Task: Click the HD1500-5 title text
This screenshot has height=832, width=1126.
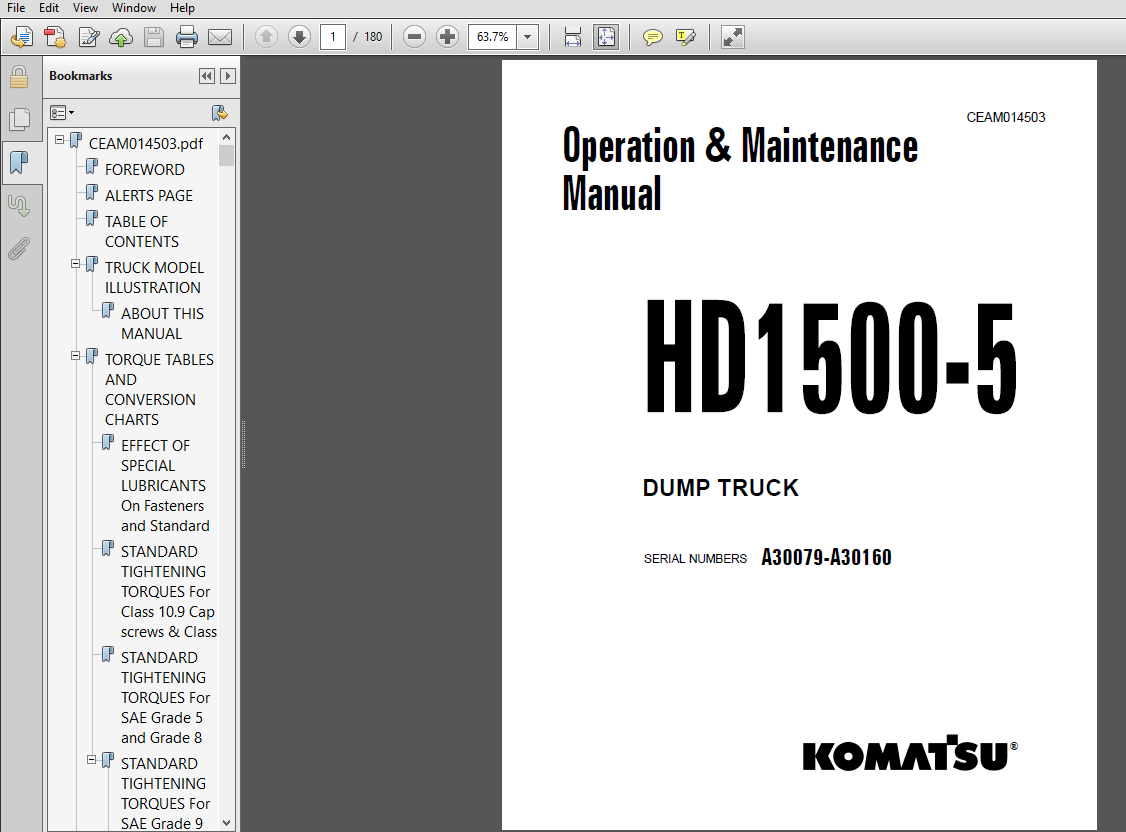Action: pos(831,357)
